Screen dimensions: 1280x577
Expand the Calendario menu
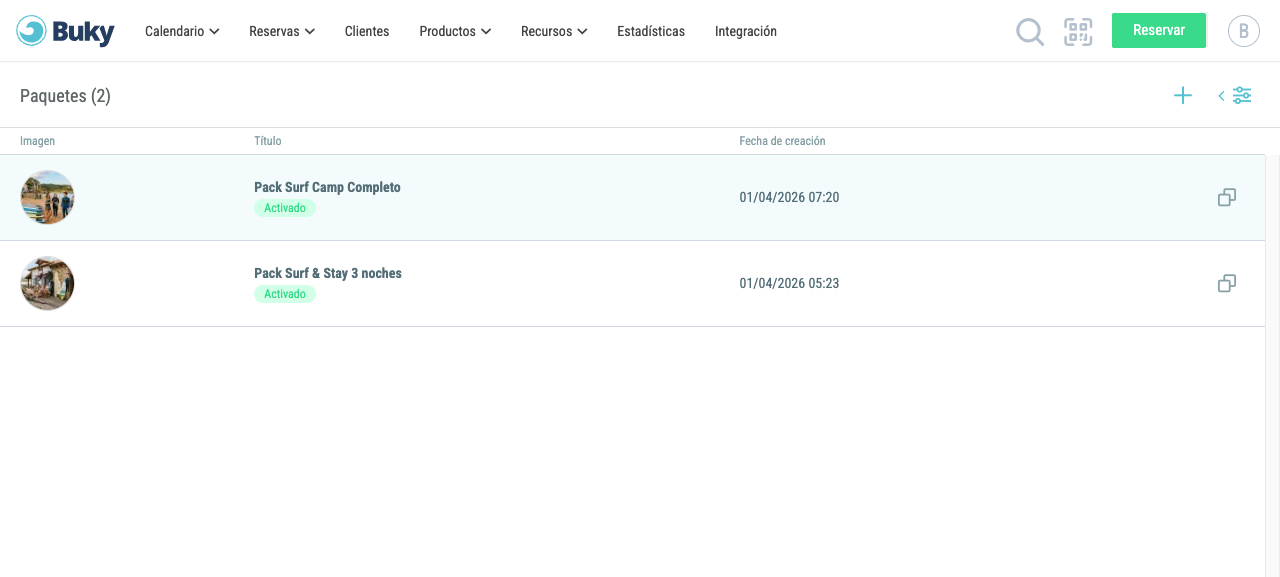(182, 31)
